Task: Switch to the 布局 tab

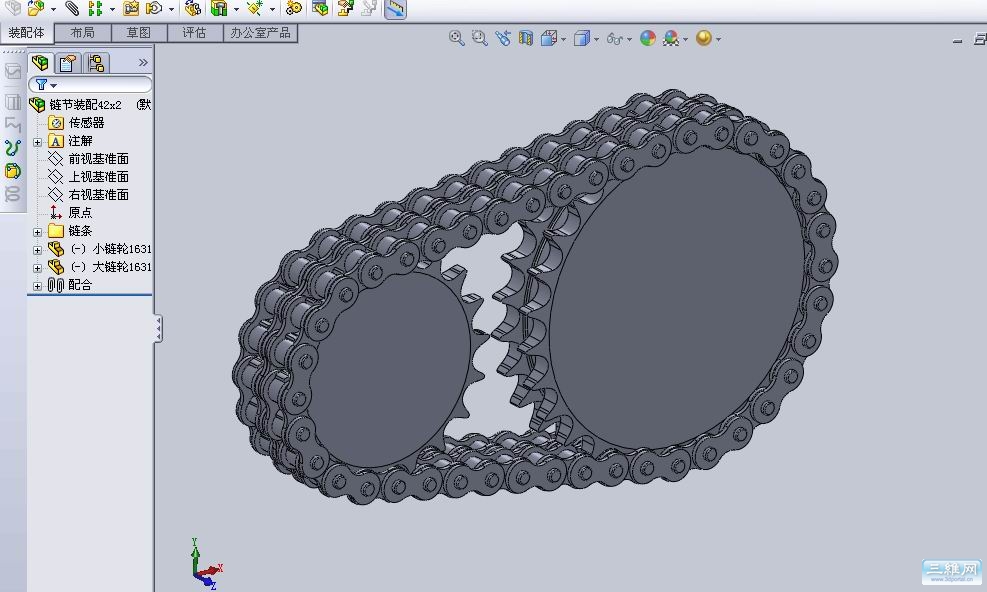Action: pyautogui.click(x=82, y=33)
